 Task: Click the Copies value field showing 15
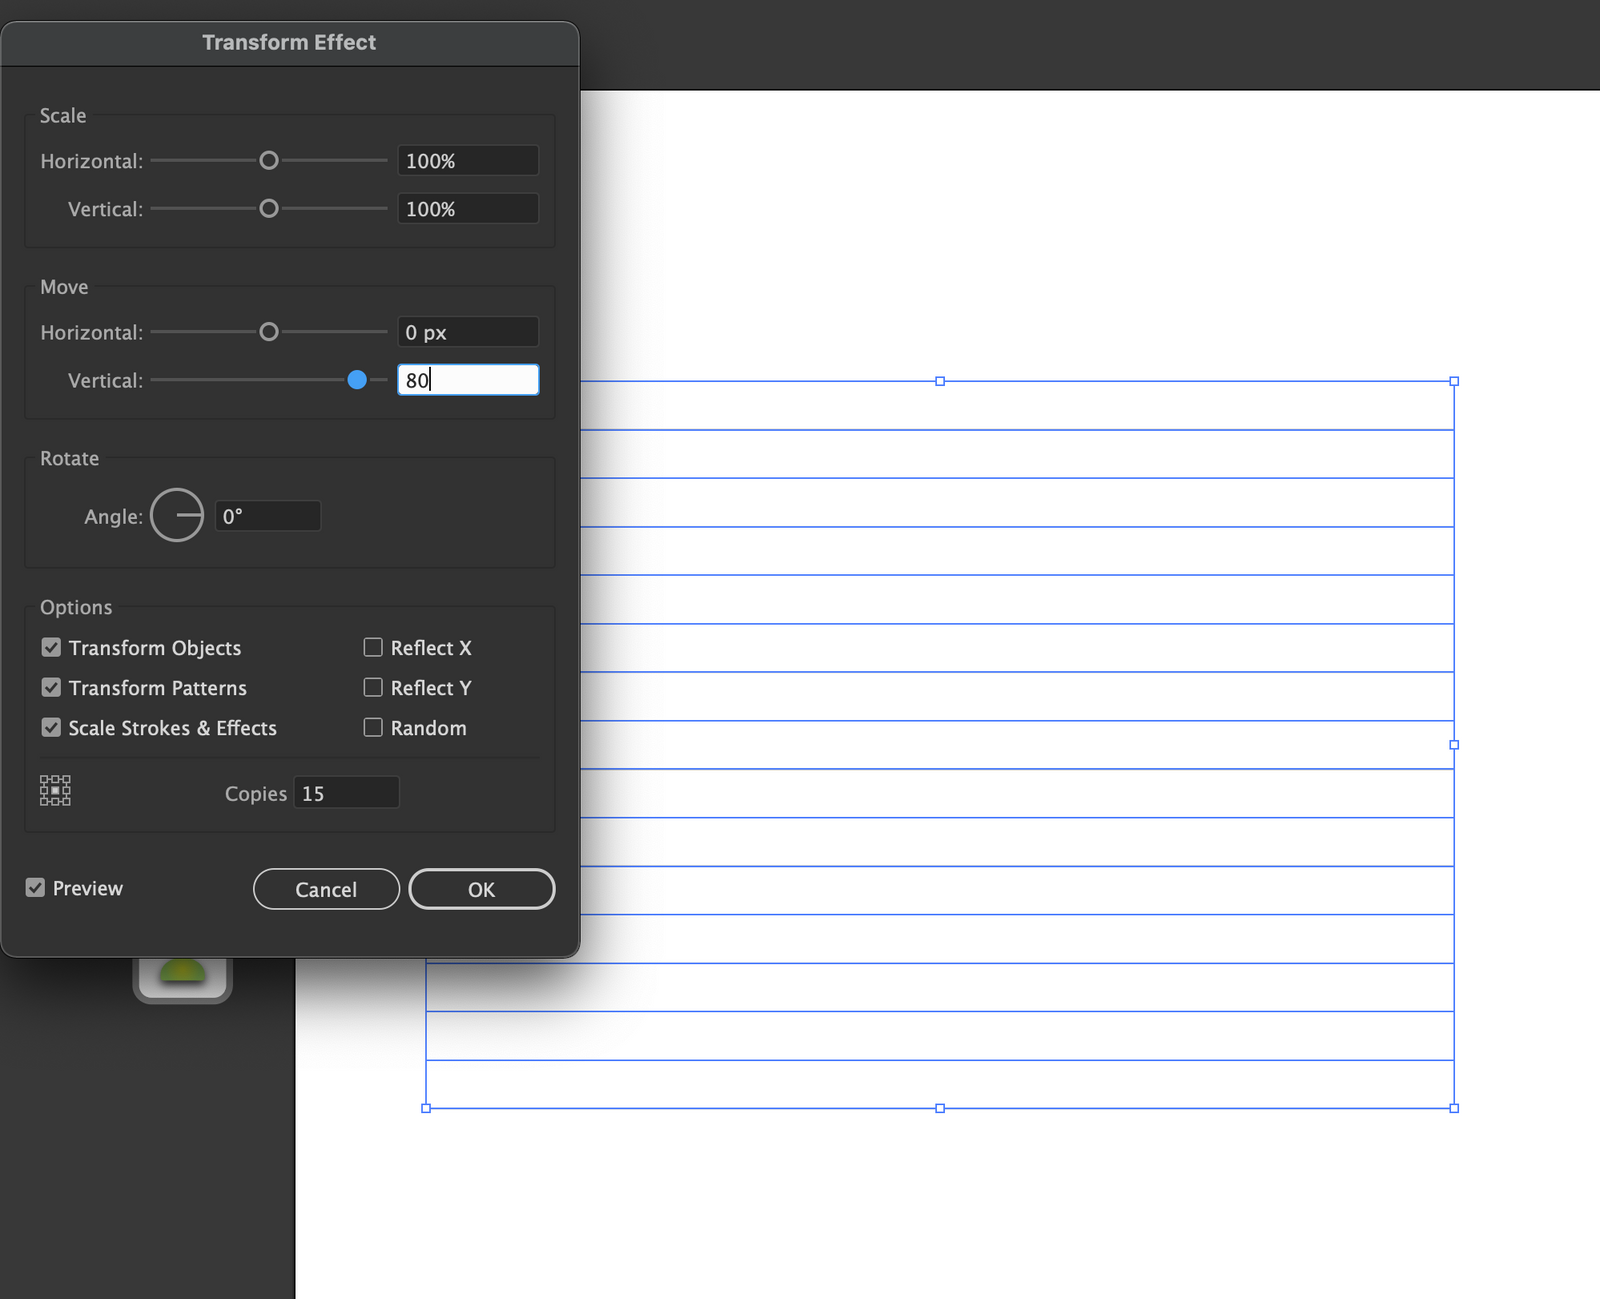tap(345, 792)
